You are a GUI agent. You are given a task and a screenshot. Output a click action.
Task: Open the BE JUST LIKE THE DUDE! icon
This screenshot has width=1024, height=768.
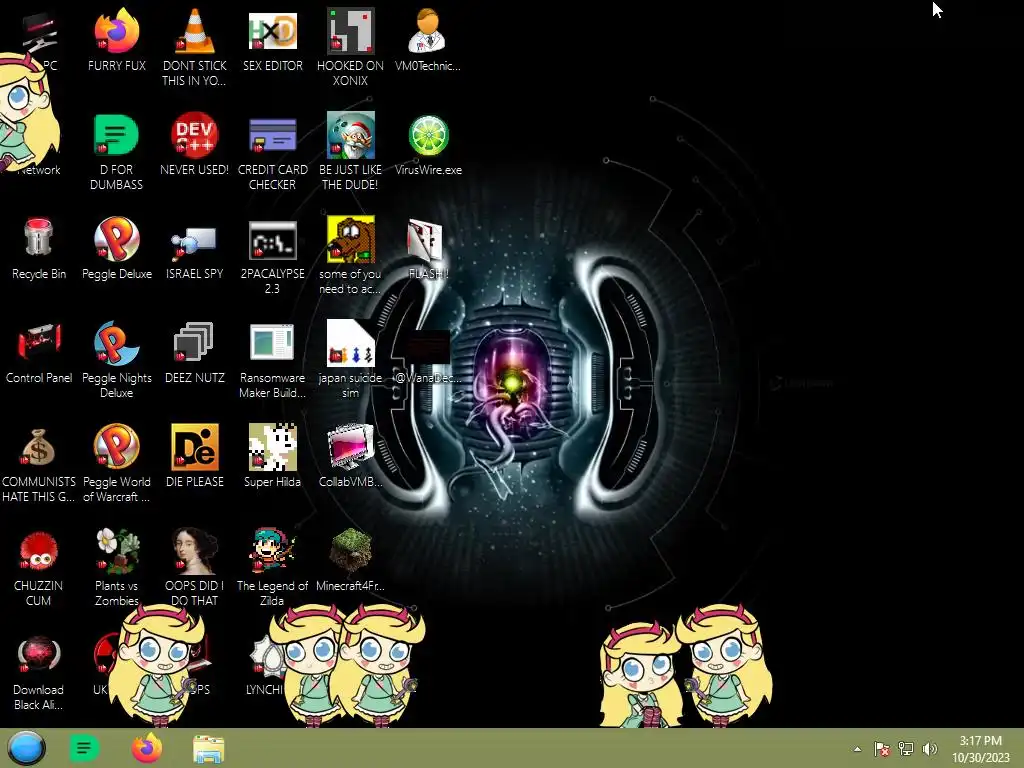[x=351, y=135]
